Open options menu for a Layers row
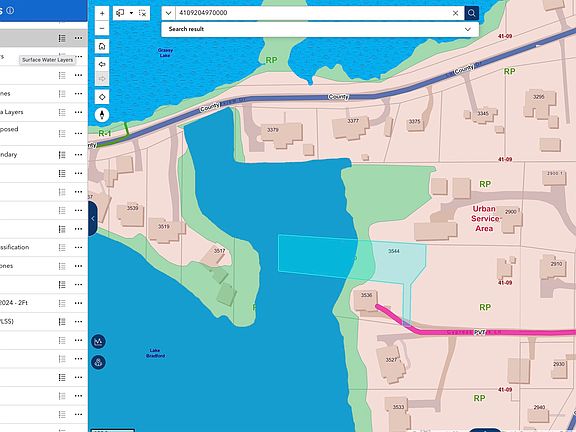The image size is (576, 432). 78,112
